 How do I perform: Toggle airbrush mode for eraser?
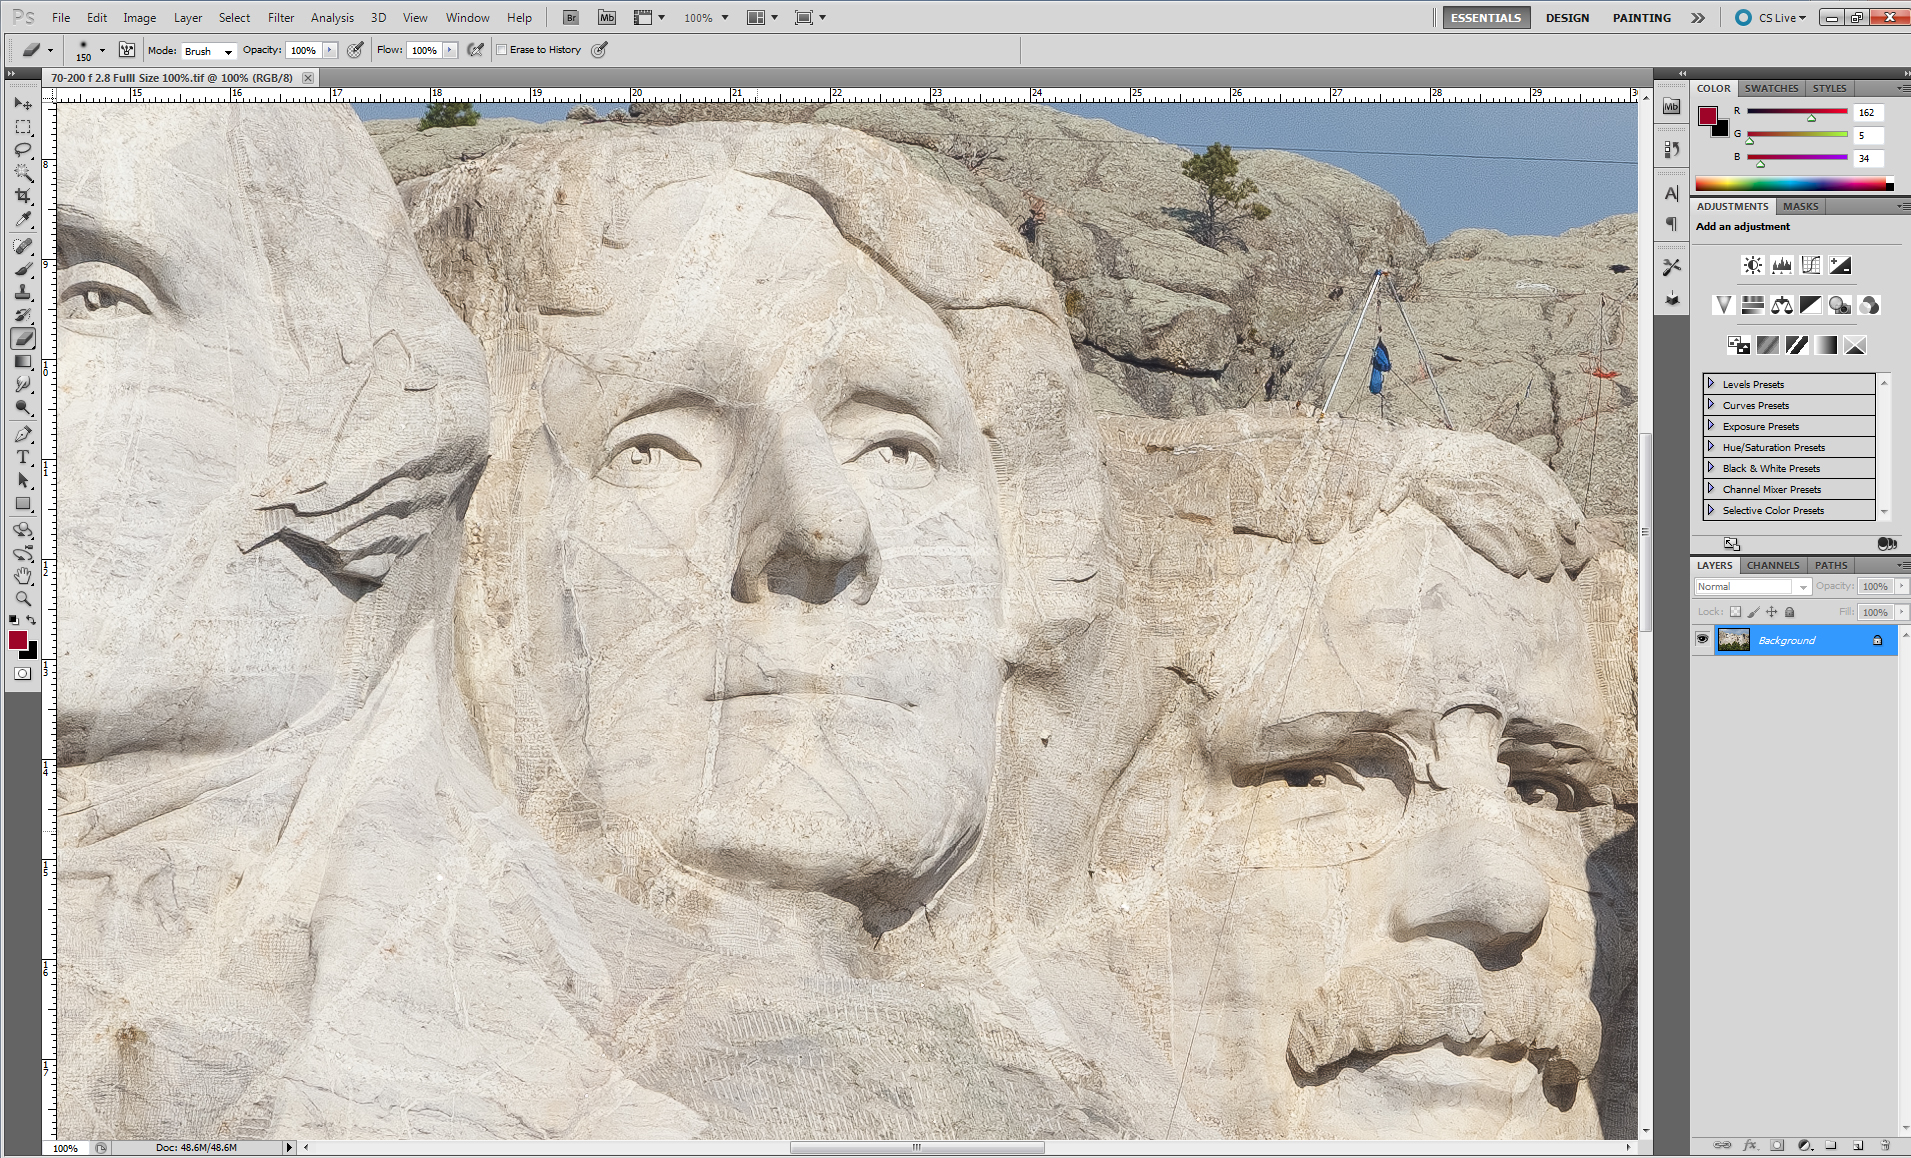click(x=476, y=49)
